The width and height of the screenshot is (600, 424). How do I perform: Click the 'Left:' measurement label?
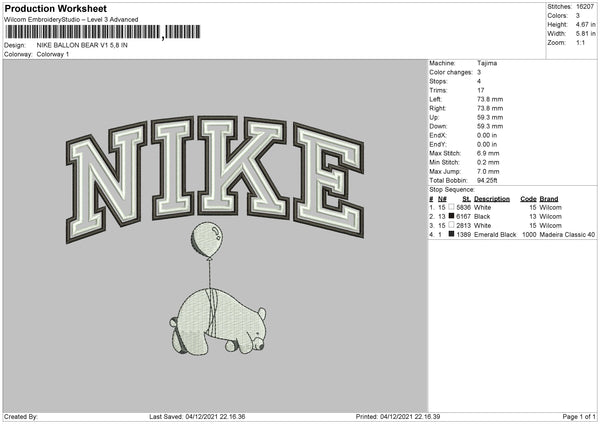435,99
